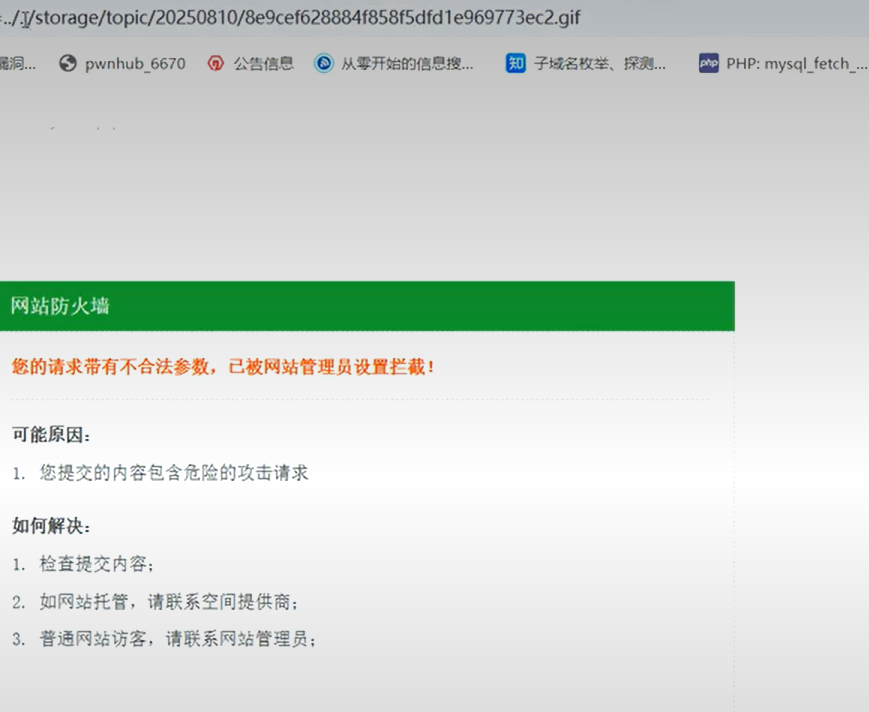Click the orange 您的请求带有不合法参数 warning text
The width and height of the screenshot is (869, 712).
coord(222,366)
